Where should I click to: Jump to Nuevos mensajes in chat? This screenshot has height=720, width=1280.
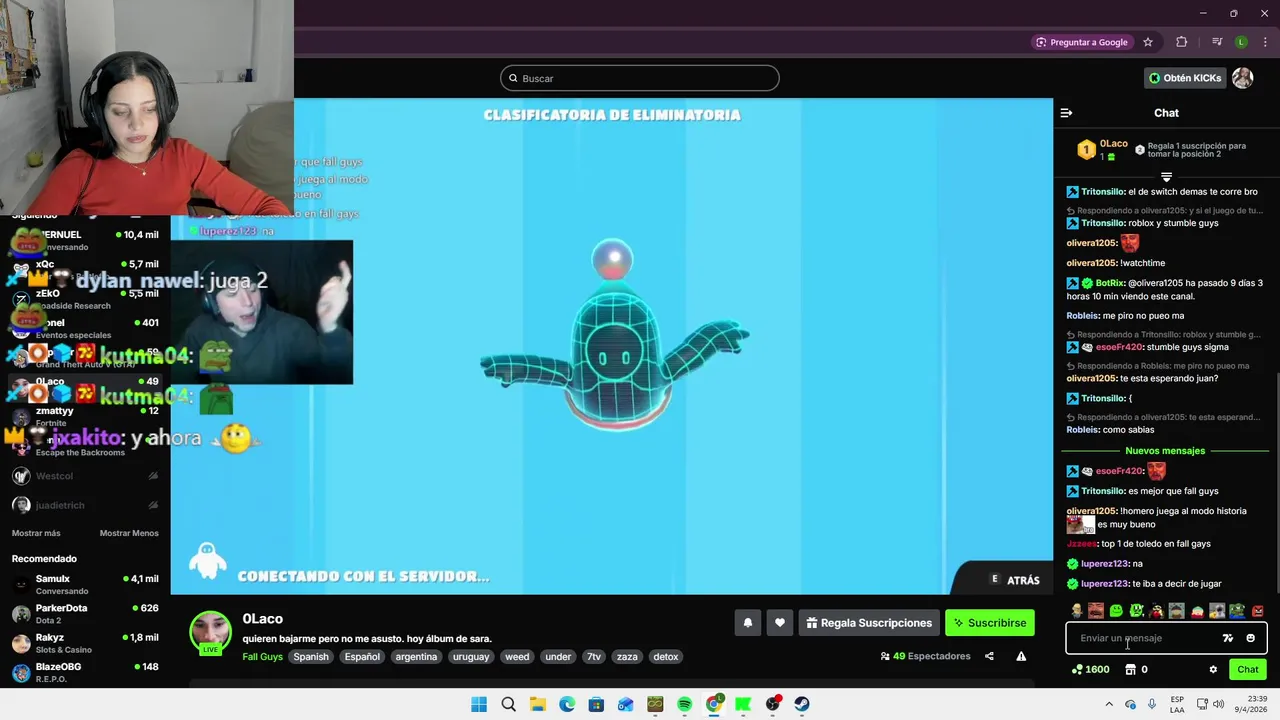1165,451
